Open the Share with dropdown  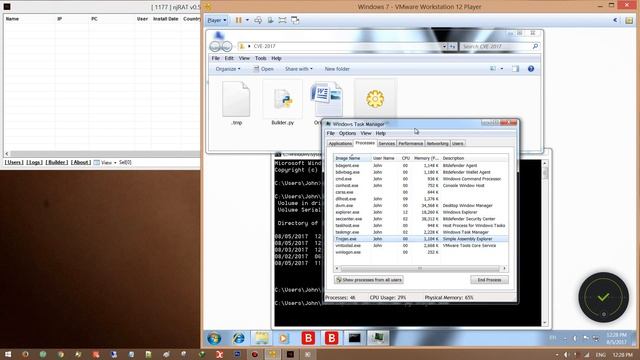click(299, 69)
